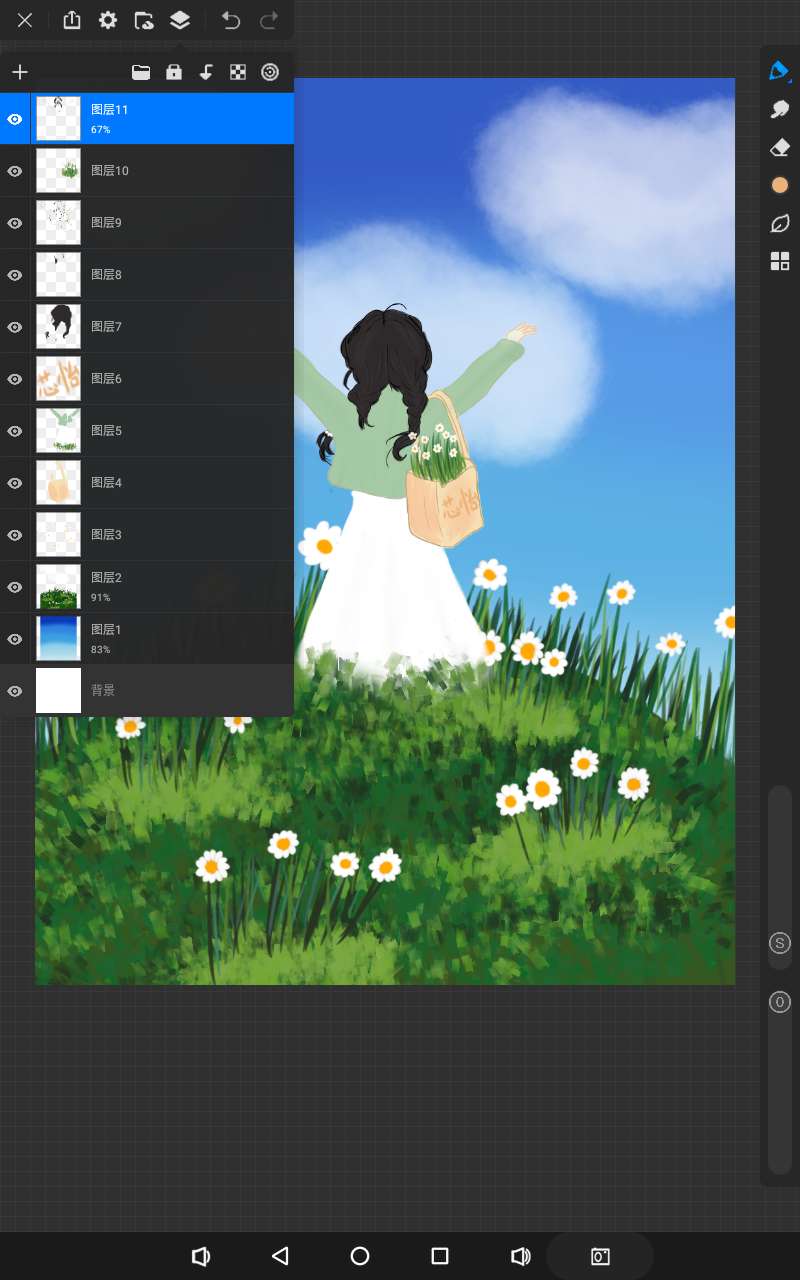The width and height of the screenshot is (800, 1280).
Task: Open the white thumbnail of 背景
Action: click(58, 691)
